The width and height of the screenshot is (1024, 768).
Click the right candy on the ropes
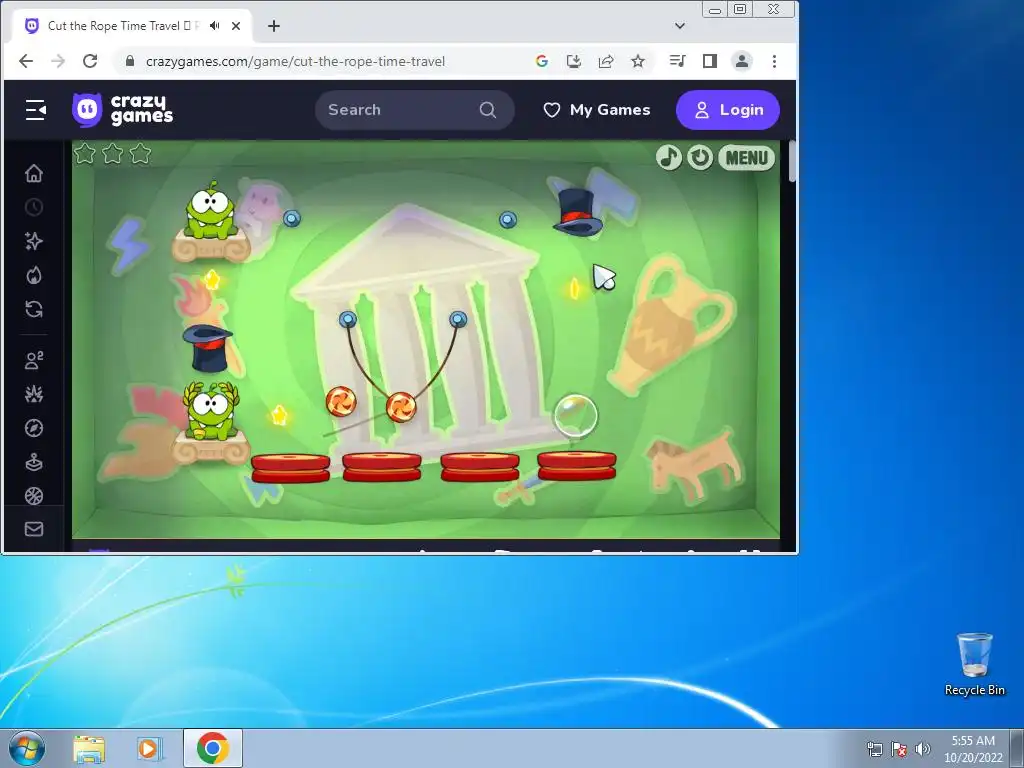click(x=401, y=408)
